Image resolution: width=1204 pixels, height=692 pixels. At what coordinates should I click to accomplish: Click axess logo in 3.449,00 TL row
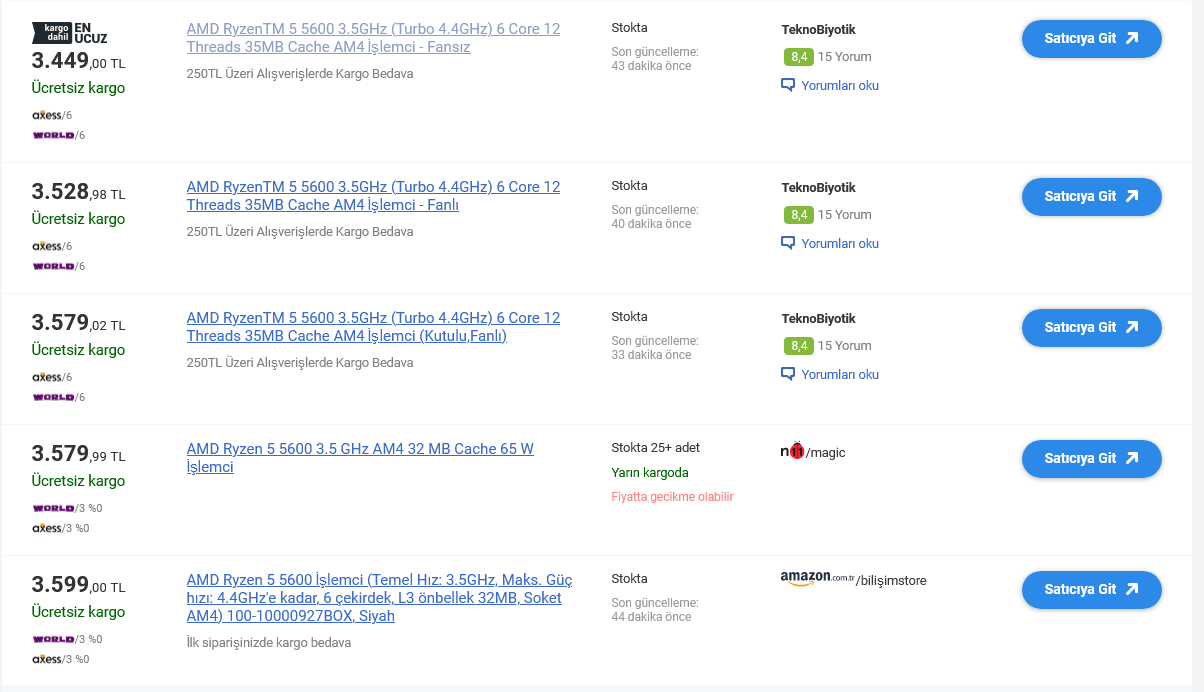48,115
